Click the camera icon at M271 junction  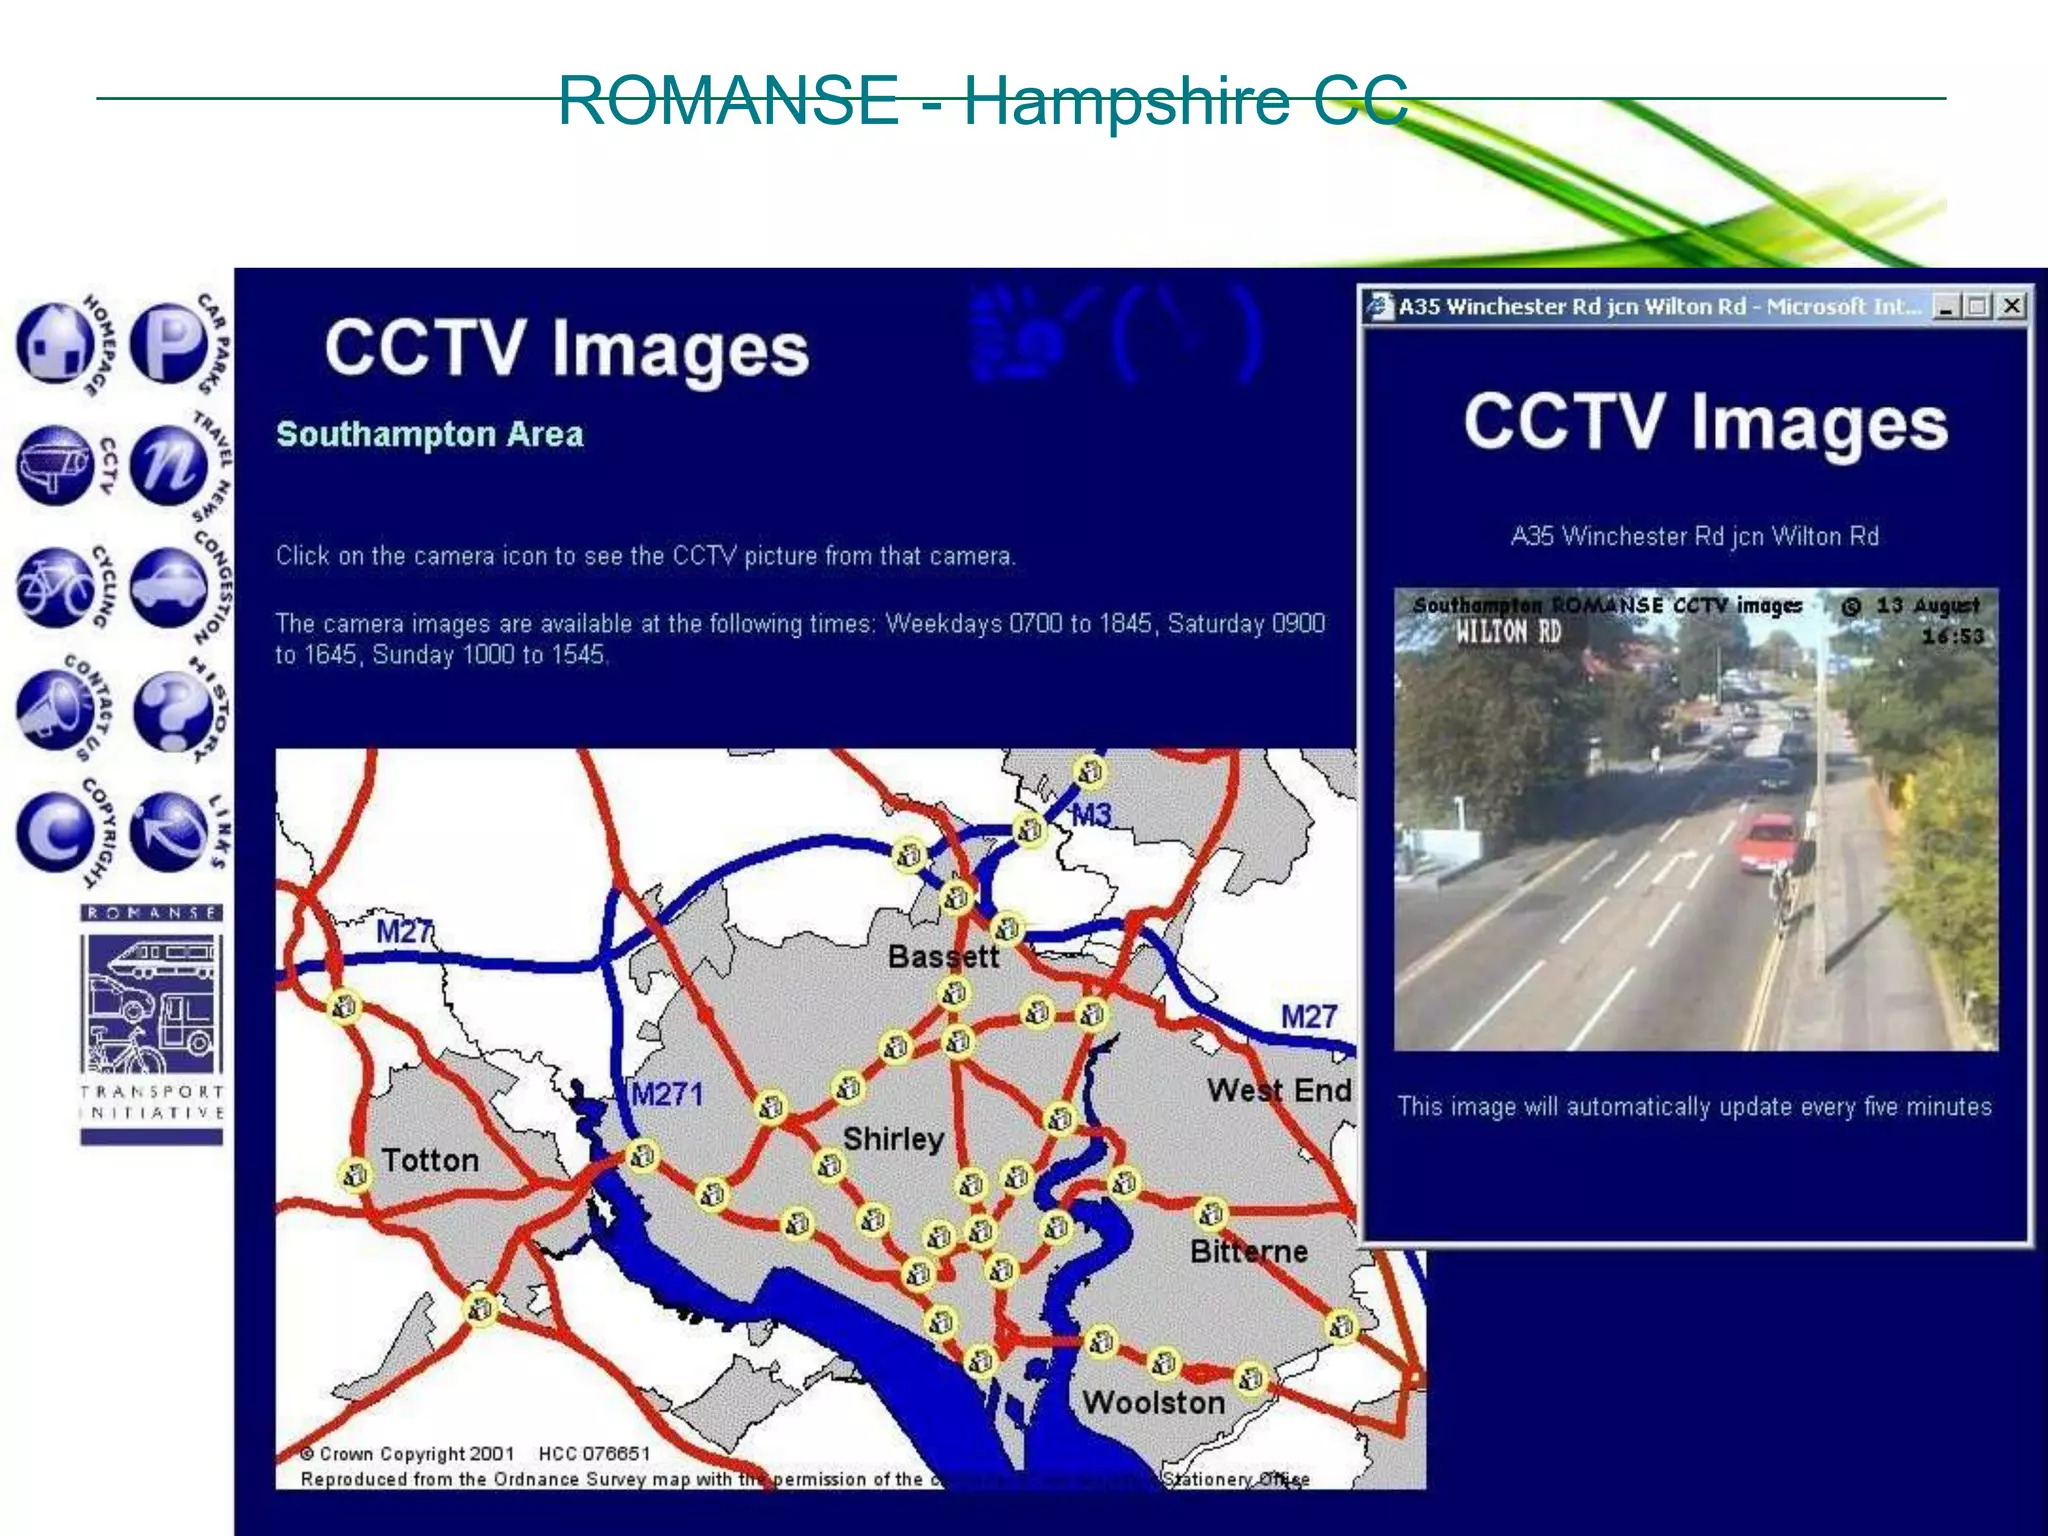[x=642, y=1156]
